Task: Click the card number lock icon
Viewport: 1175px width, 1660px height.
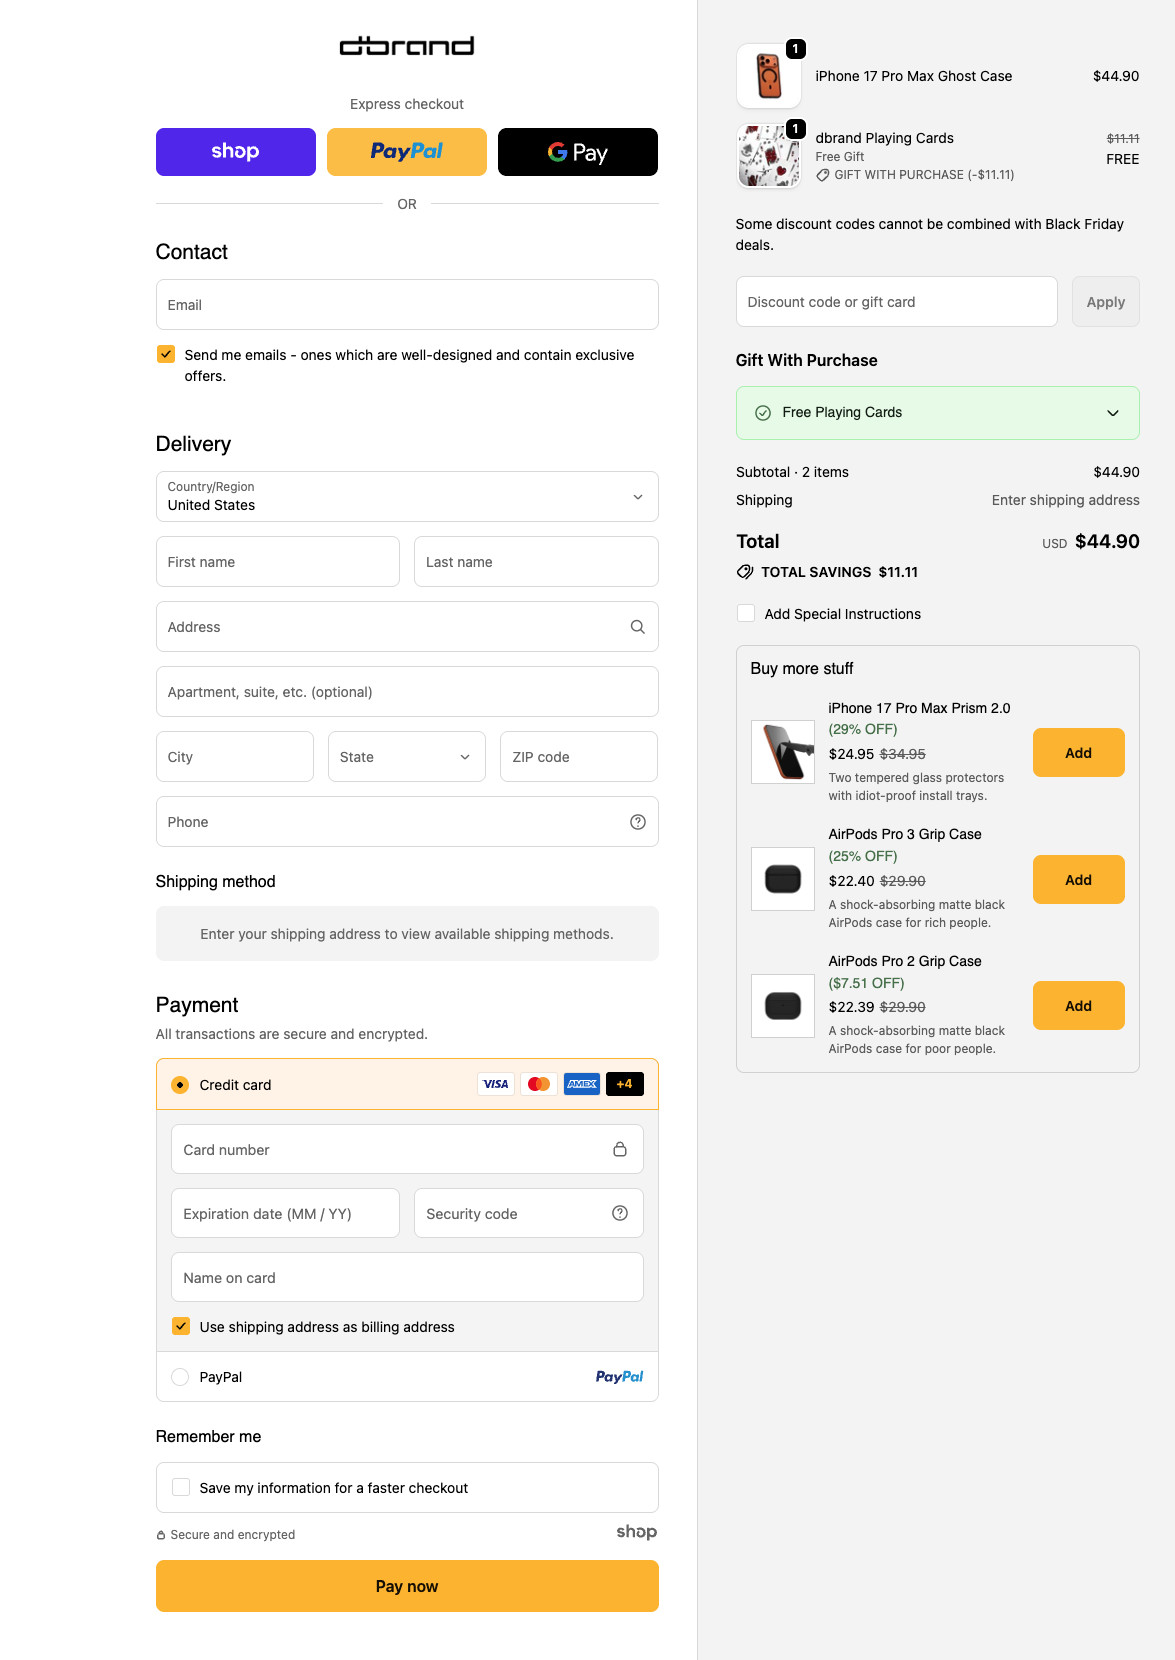Action: [x=620, y=1149]
